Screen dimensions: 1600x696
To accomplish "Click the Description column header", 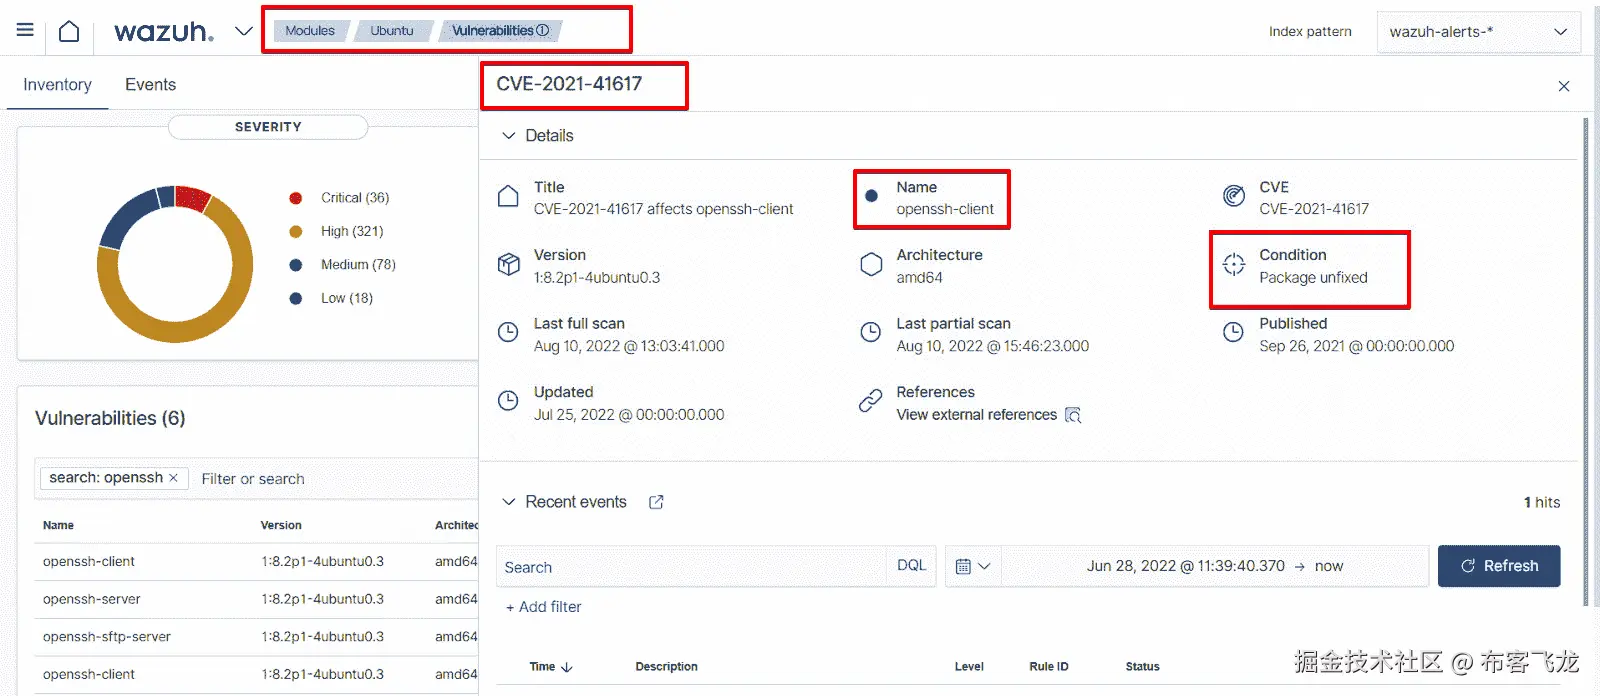I will coord(666,666).
